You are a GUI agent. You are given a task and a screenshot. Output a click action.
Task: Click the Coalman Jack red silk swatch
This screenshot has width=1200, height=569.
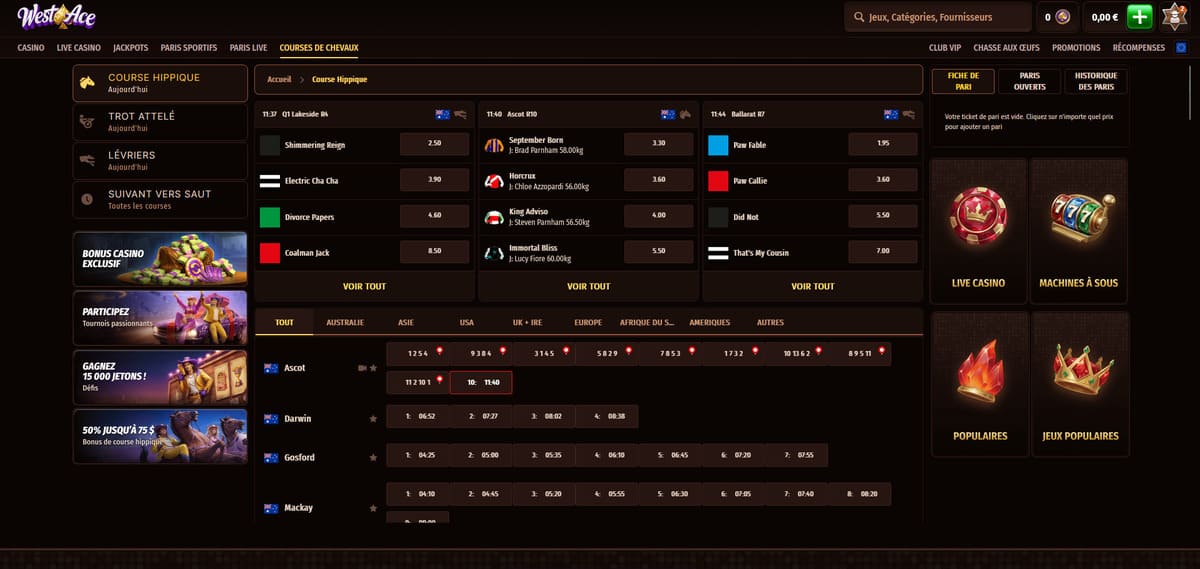pyautogui.click(x=270, y=253)
